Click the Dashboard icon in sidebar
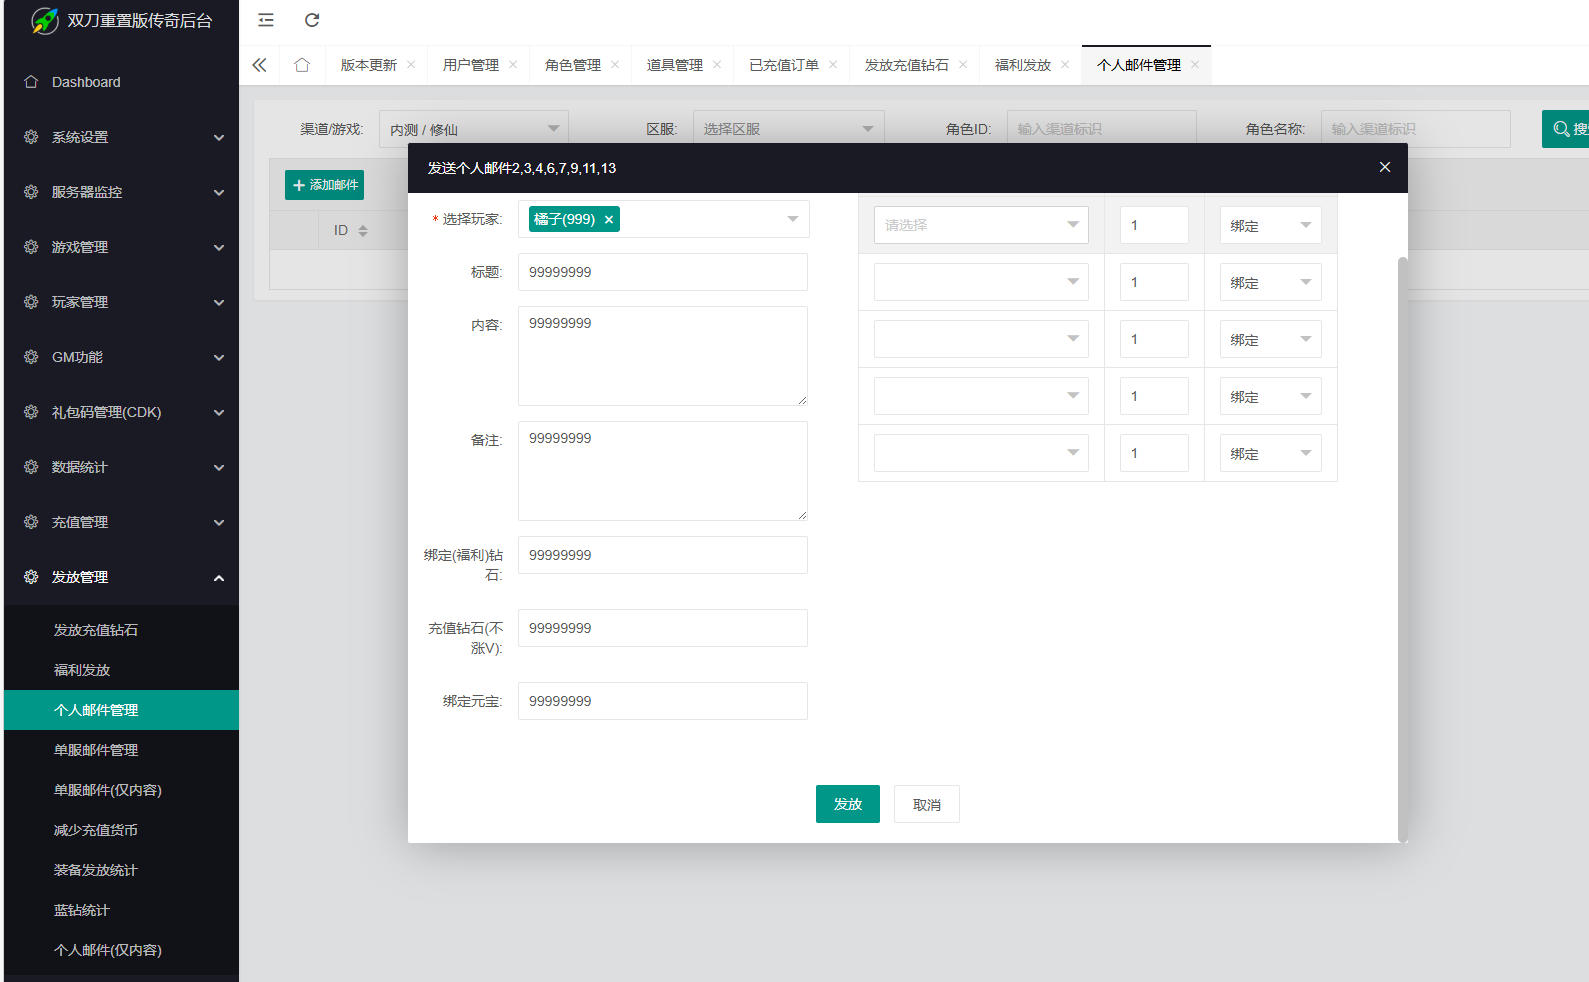Screen dimensions: 1589x982 tap(31, 82)
